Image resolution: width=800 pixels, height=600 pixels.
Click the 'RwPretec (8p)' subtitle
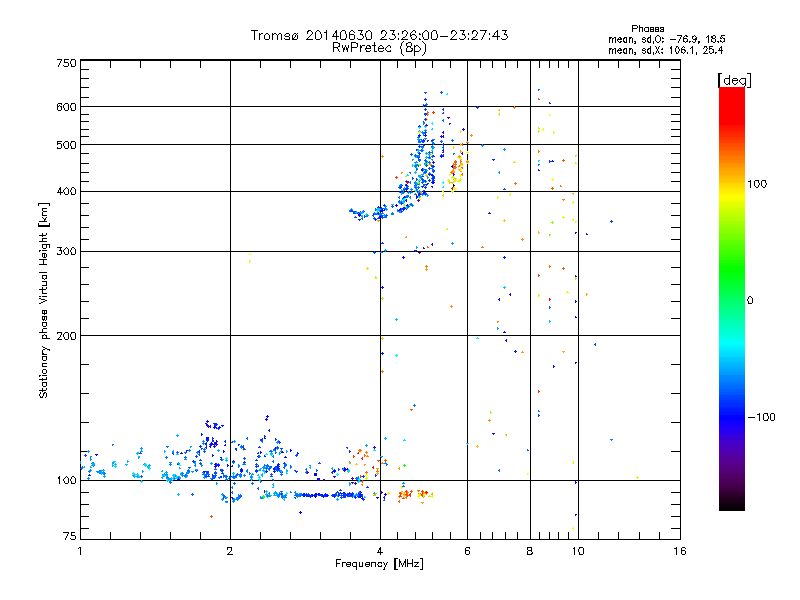[x=379, y=48]
